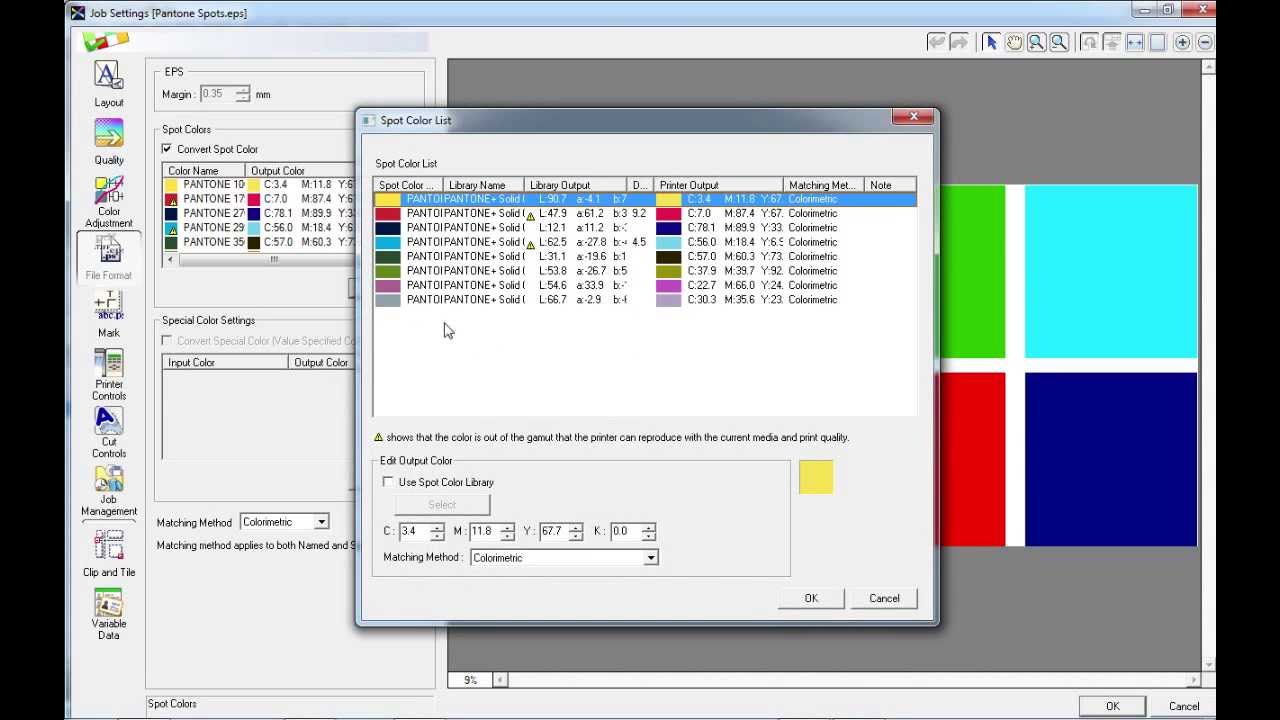1280x720 pixels.
Task: Close the Spot Color List dialog
Action: coord(913,117)
